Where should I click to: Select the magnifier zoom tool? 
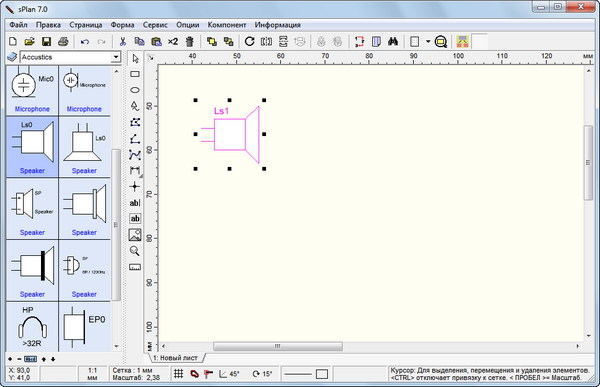(135, 251)
